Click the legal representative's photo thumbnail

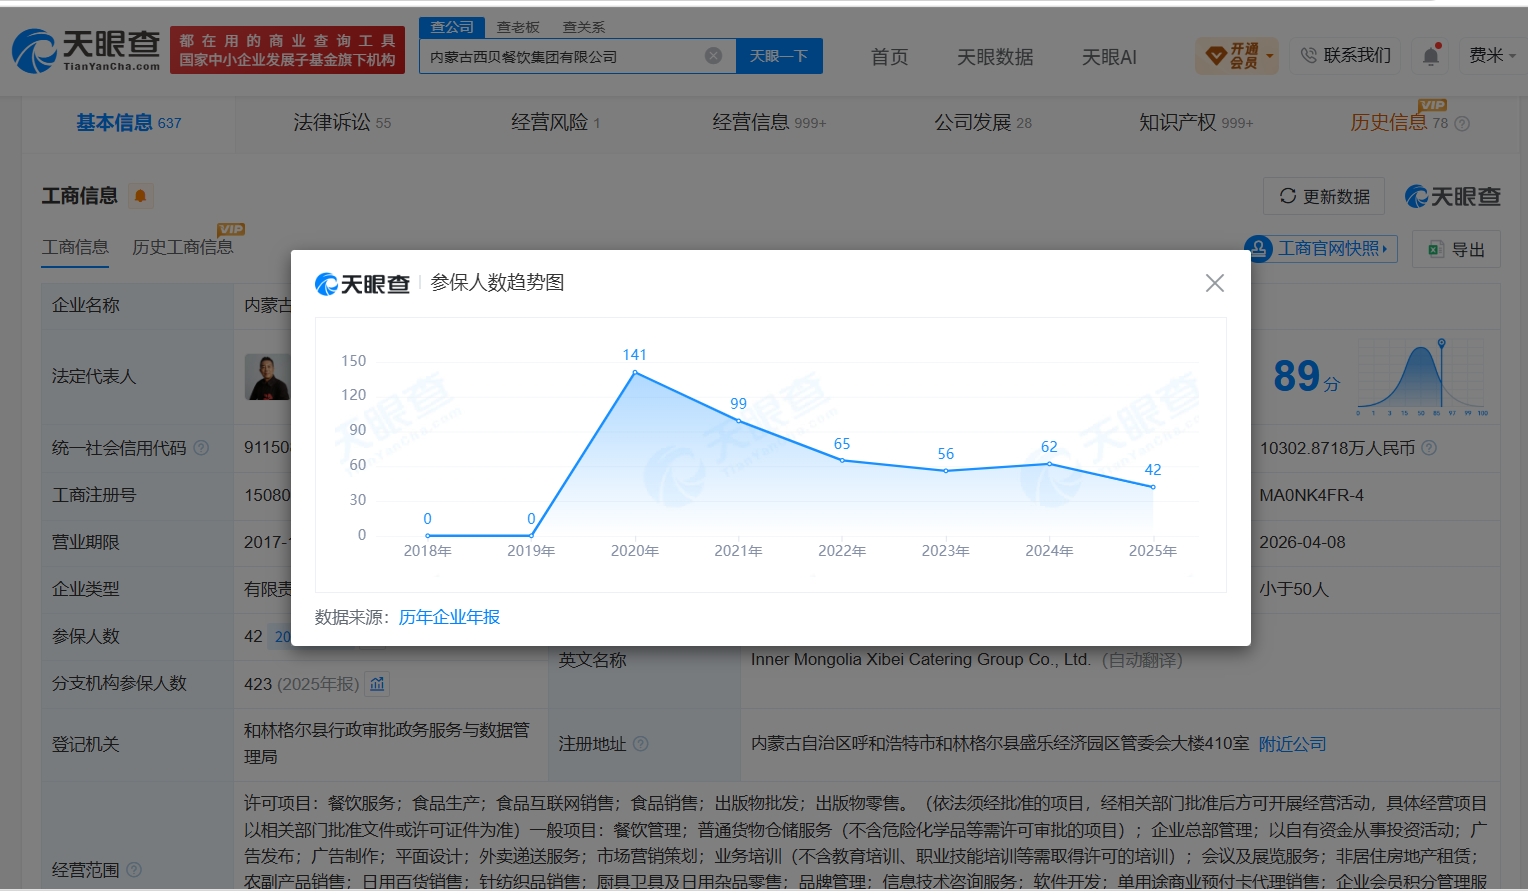tap(267, 377)
